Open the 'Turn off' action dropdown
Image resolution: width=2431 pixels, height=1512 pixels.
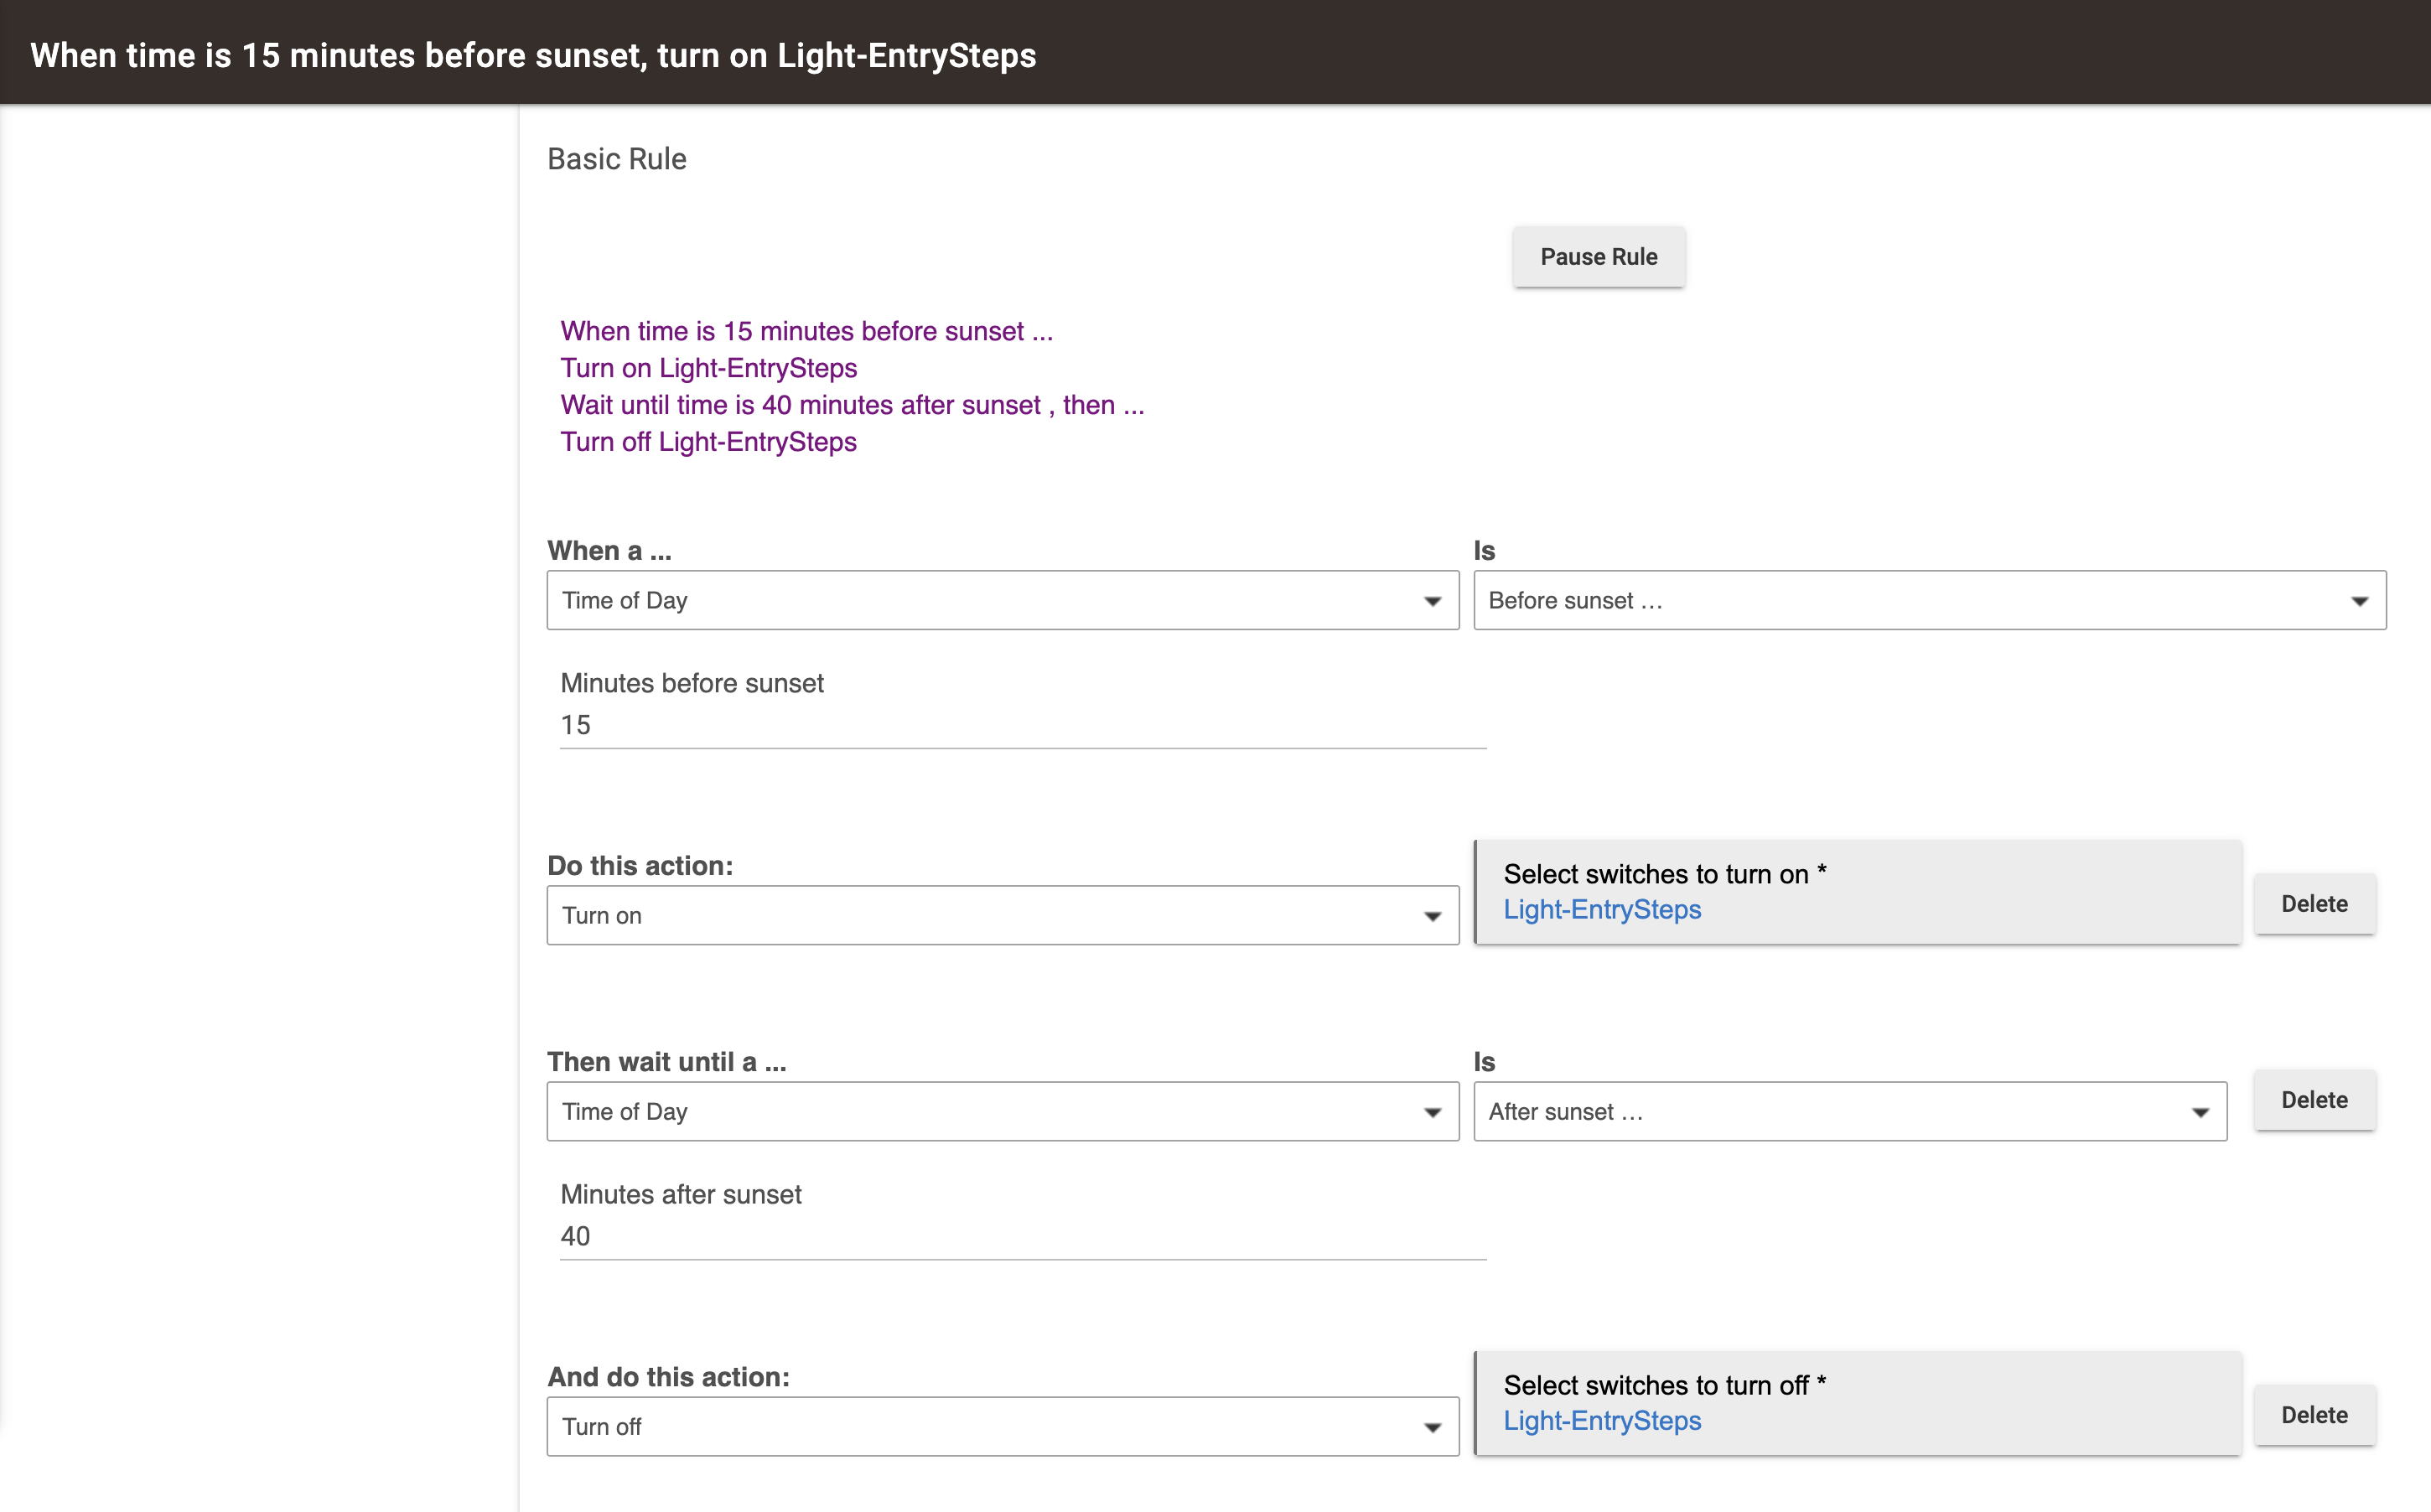click(x=1002, y=1426)
